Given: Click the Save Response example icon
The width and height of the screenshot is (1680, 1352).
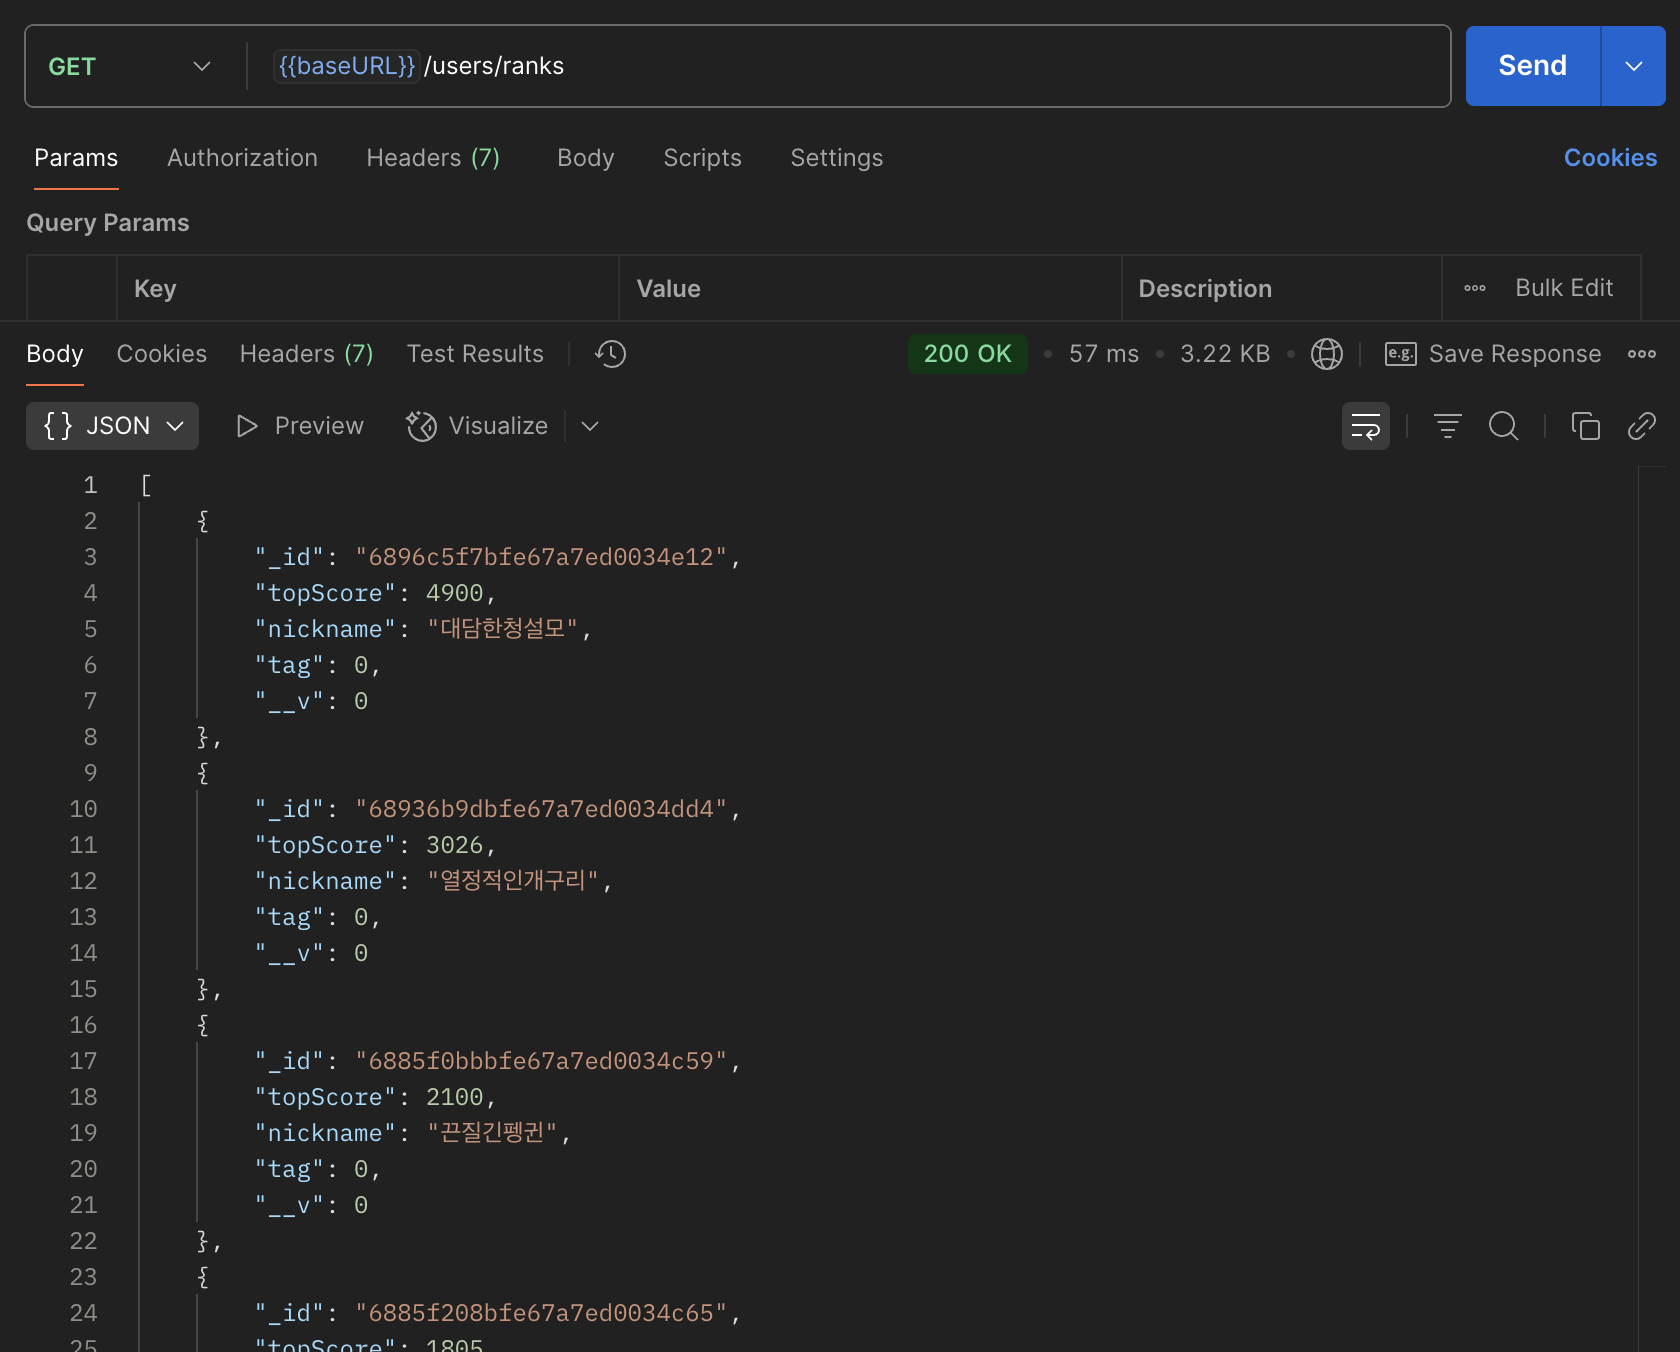Looking at the screenshot, I should tap(1400, 354).
